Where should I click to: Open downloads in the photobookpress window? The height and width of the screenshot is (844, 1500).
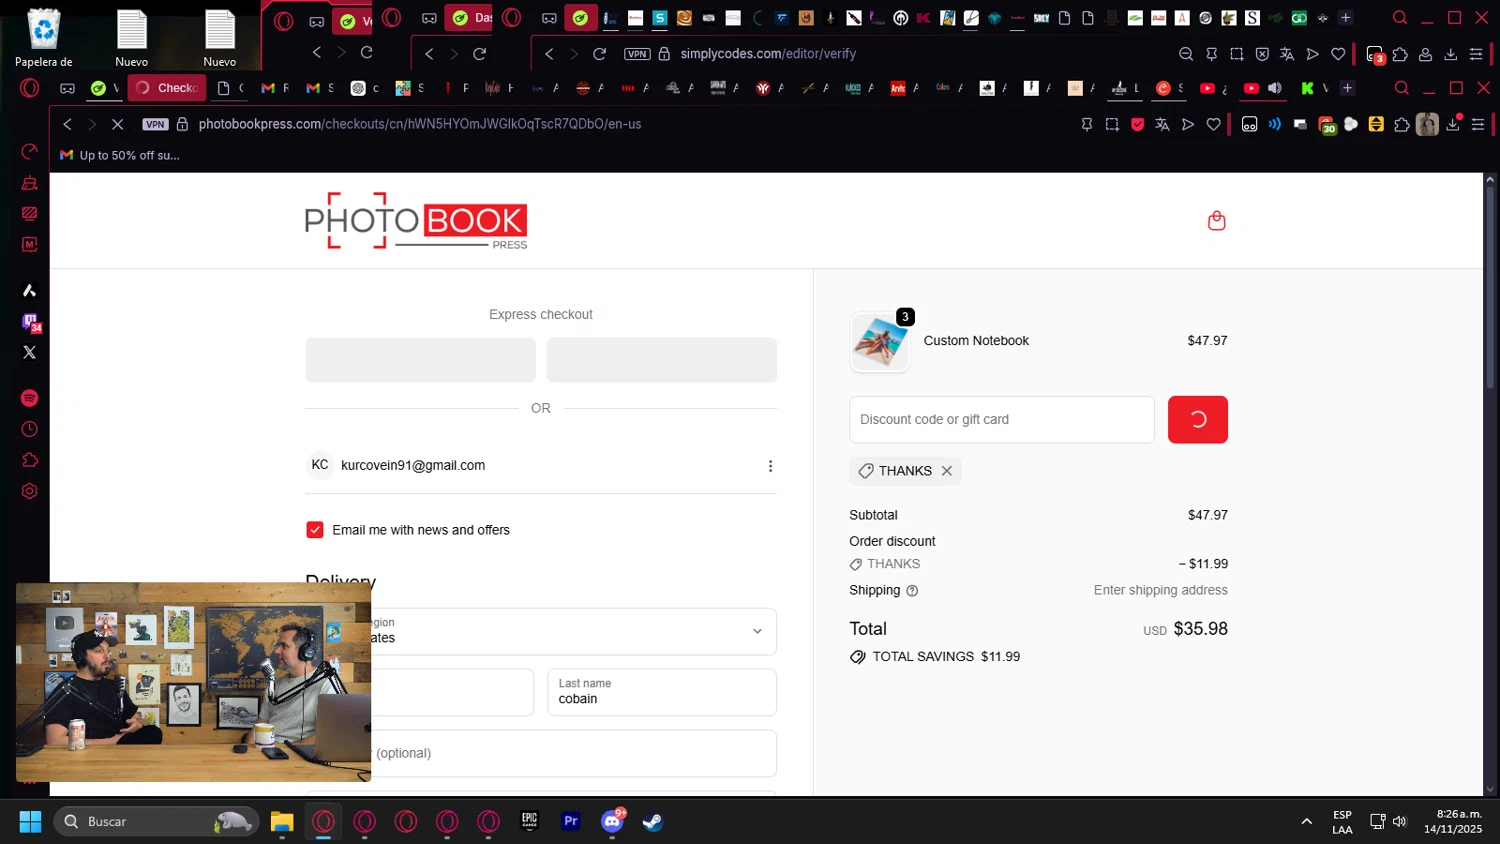coord(1453,125)
